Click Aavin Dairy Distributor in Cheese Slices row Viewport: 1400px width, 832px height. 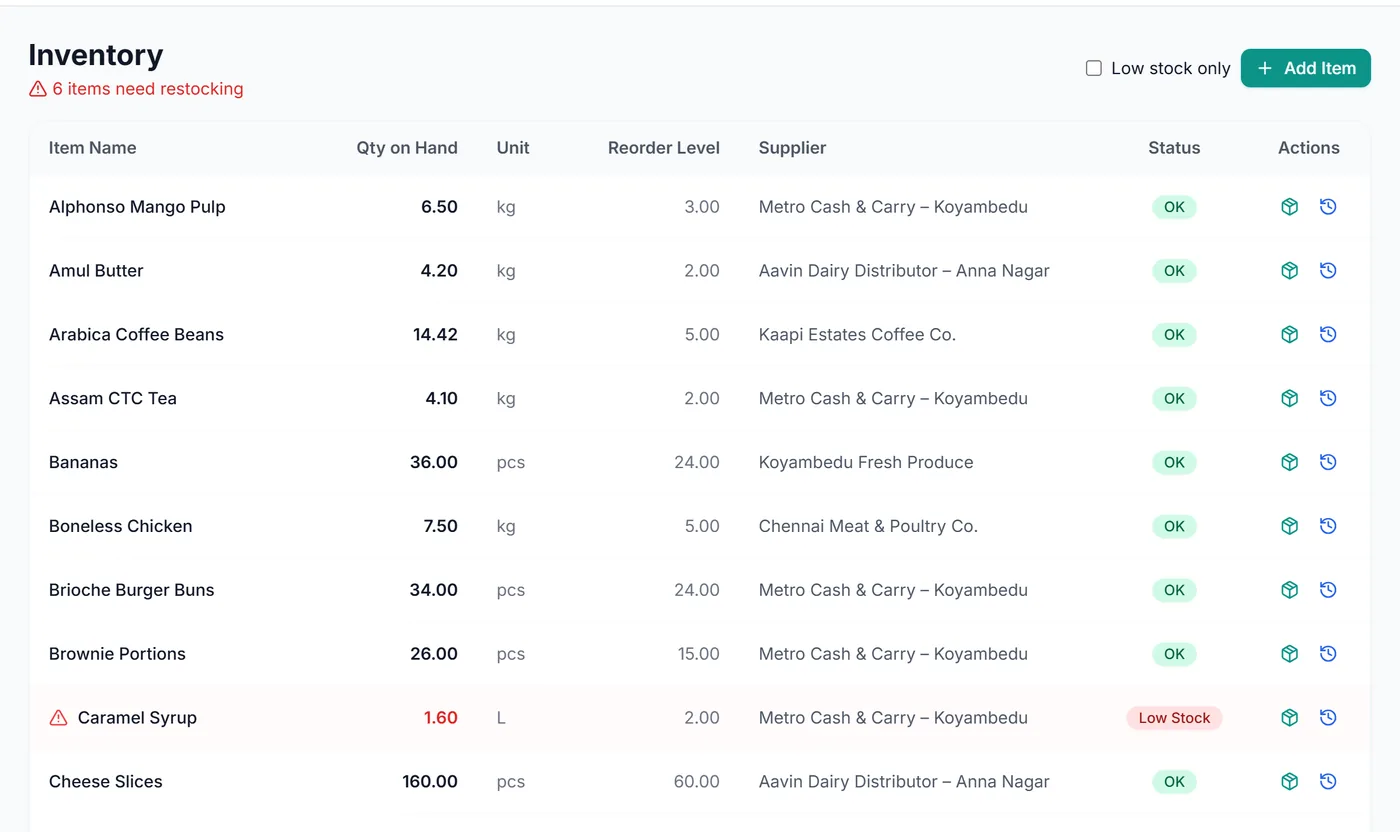(x=904, y=782)
